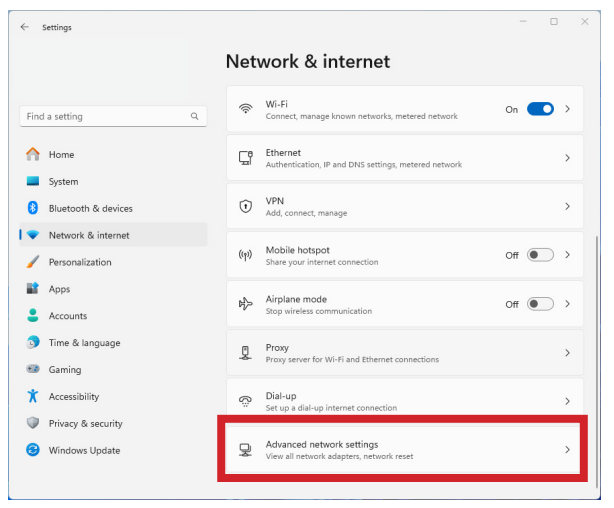The height and width of the screenshot is (508, 614).
Task: Click 'Set up a dial-up internet connection'
Action: 331,408
